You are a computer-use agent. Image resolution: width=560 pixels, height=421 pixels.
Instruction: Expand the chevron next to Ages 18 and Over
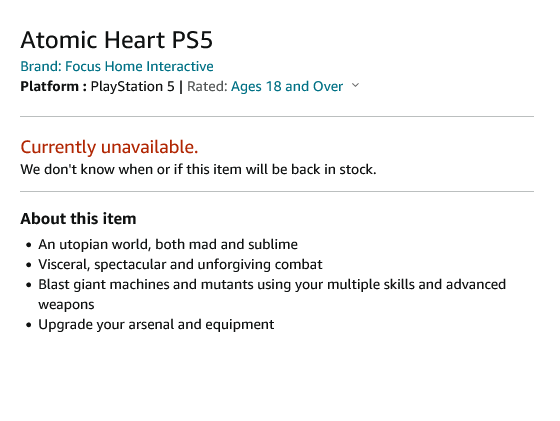355,85
